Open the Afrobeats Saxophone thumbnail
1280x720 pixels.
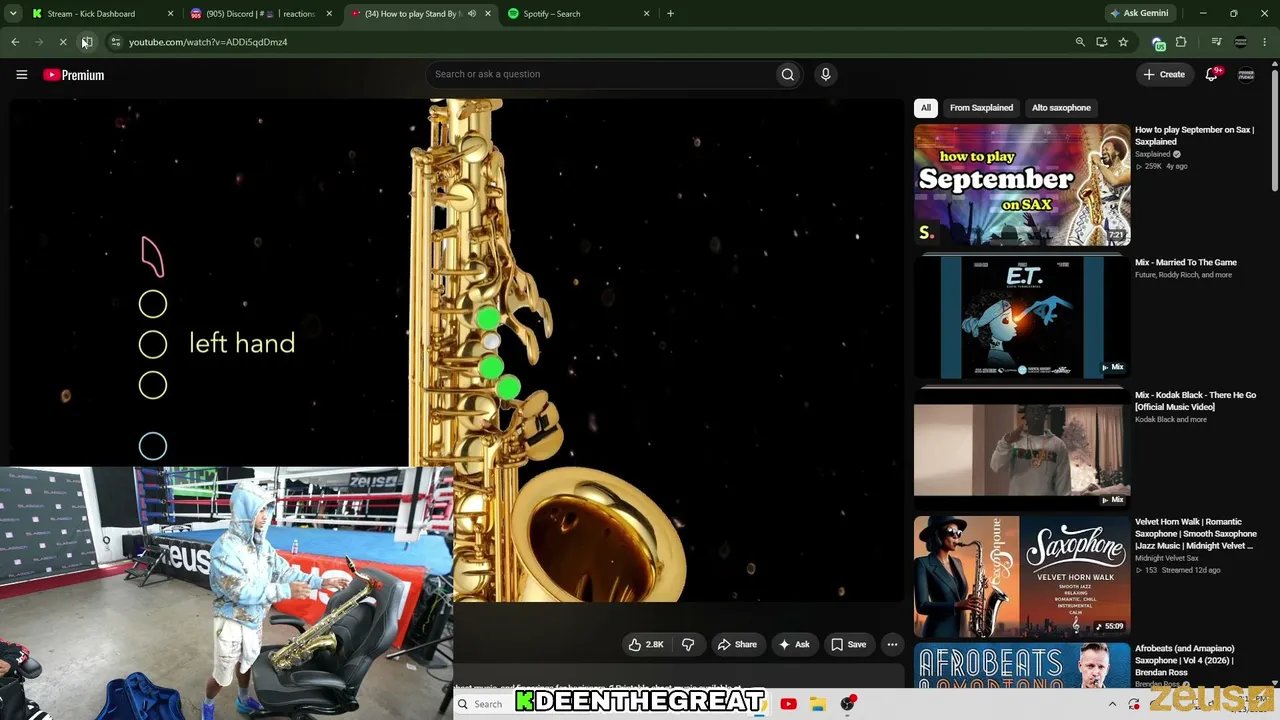pyautogui.click(x=1022, y=666)
